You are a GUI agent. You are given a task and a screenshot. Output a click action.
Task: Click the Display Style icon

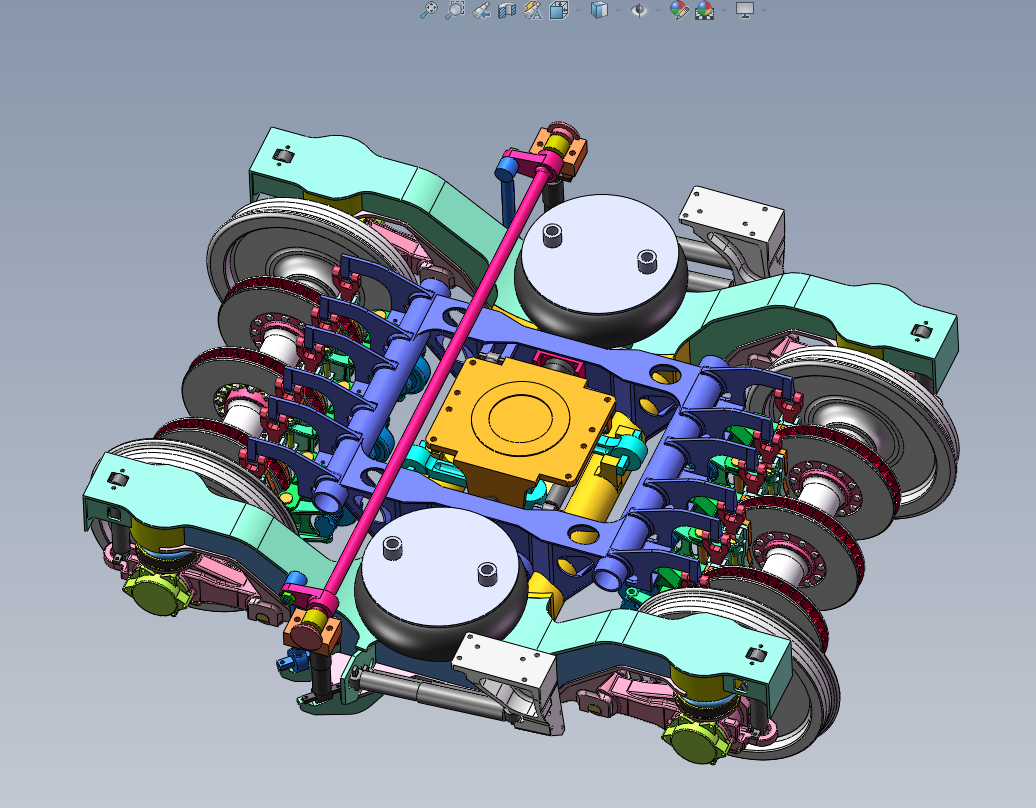point(599,10)
